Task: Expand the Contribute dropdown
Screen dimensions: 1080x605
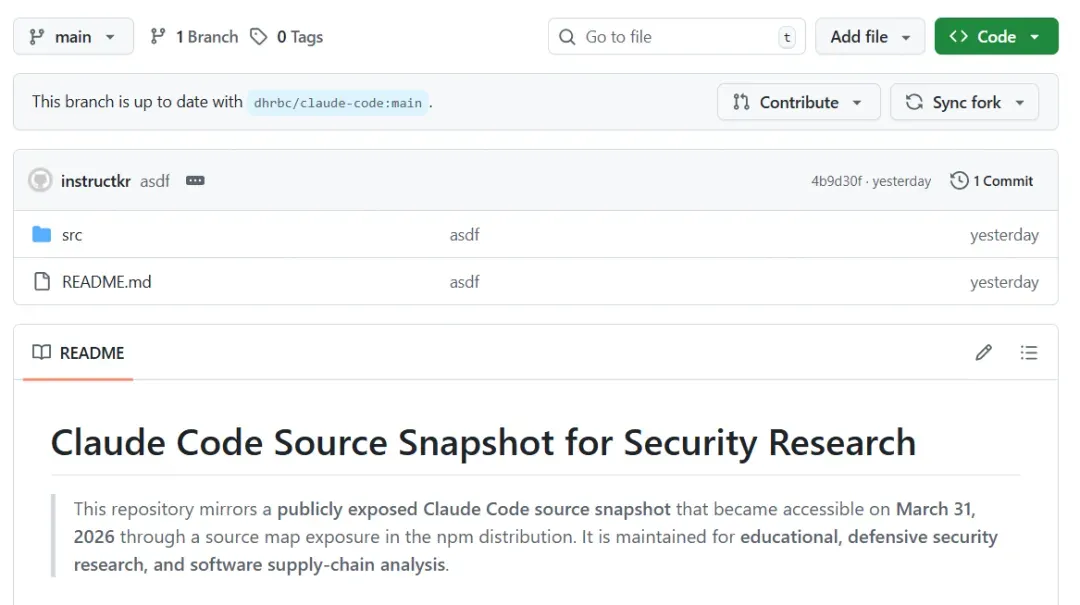Action: click(x=798, y=102)
